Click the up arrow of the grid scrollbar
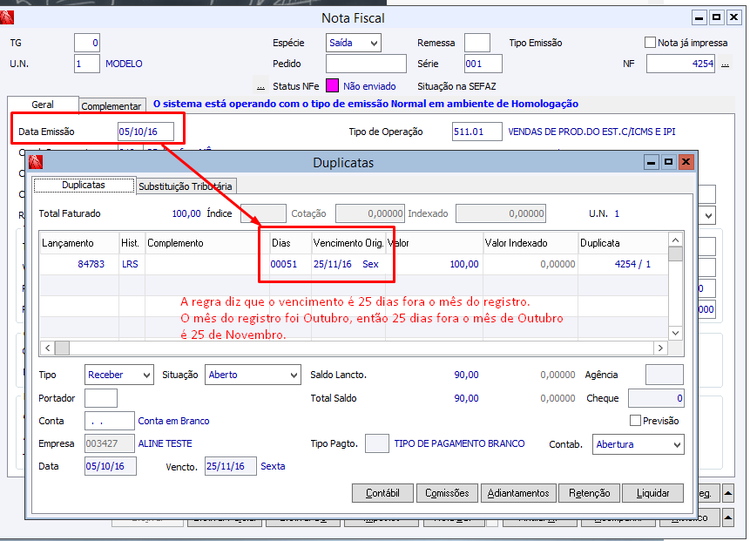The image size is (750, 541). point(675,240)
